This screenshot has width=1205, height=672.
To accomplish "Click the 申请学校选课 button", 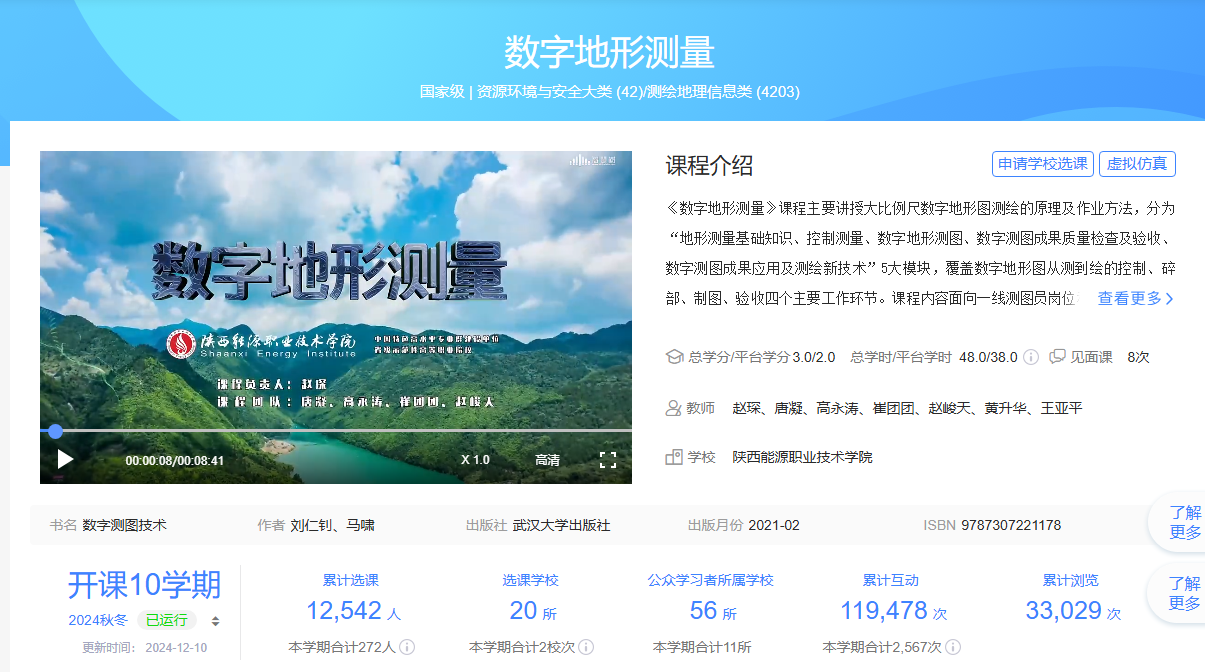I will [x=1042, y=164].
